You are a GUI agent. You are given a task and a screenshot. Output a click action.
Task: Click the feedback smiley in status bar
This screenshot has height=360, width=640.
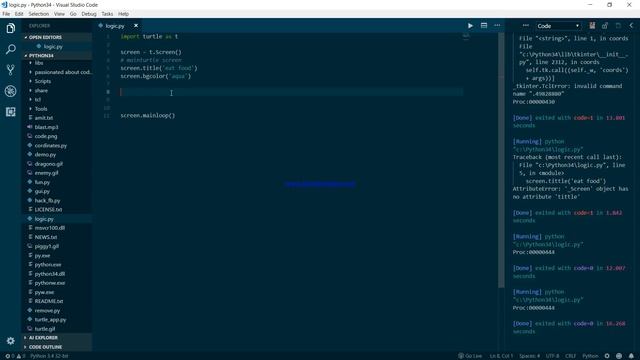click(x=619, y=356)
